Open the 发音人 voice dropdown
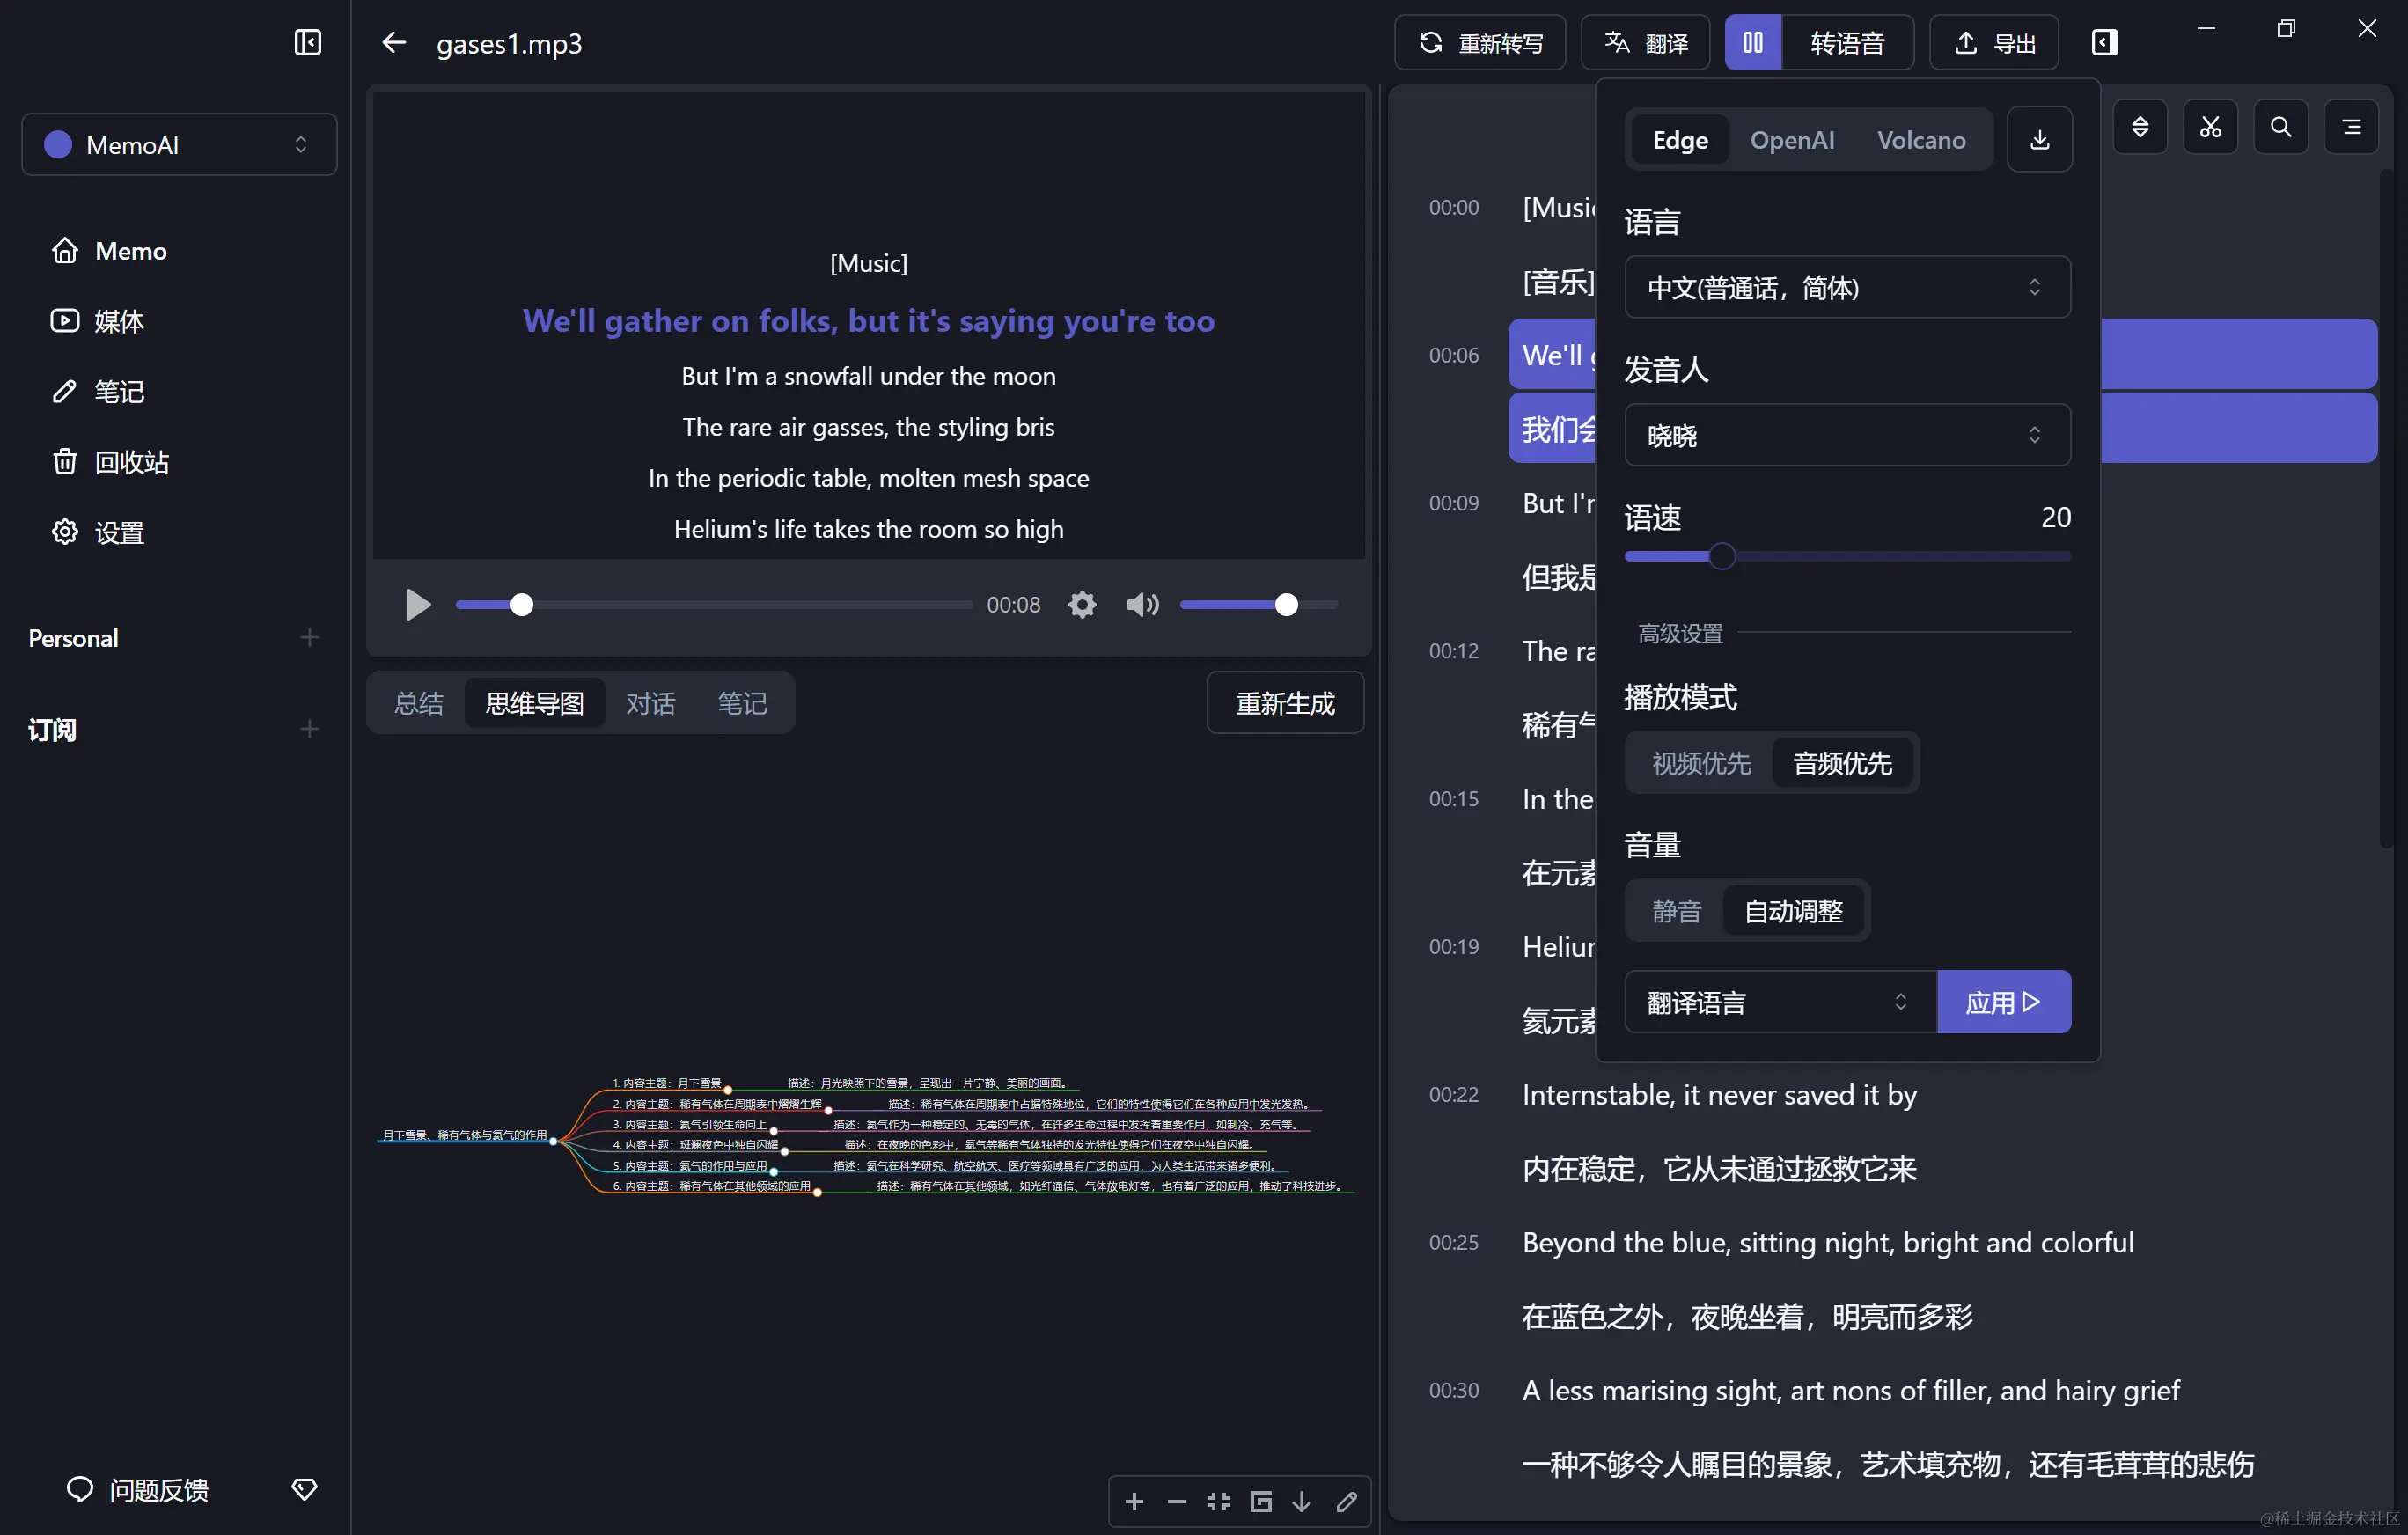This screenshot has width=2408, height=1535. (x=1846, y=435)
